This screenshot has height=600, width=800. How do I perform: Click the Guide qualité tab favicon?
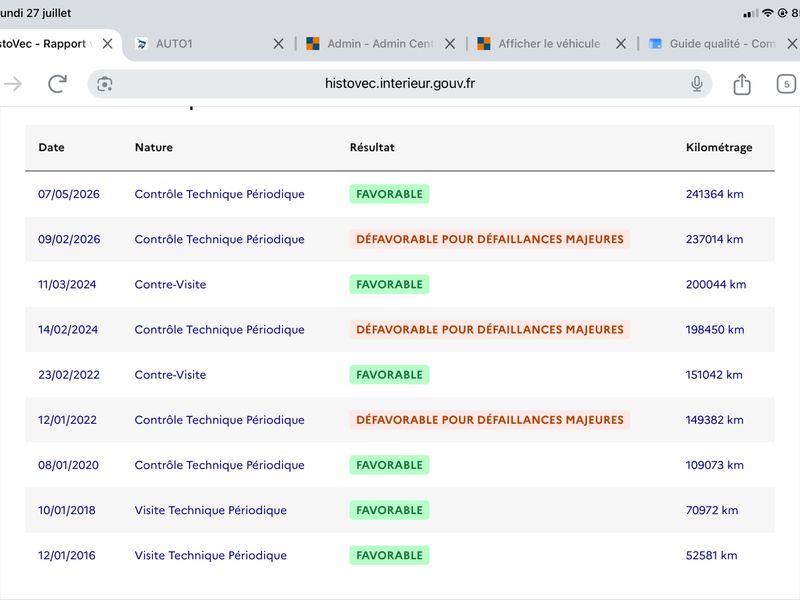tap(655, 44)
